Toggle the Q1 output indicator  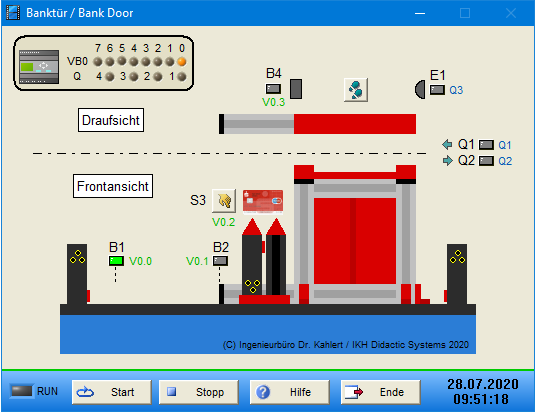pos(486,145)
